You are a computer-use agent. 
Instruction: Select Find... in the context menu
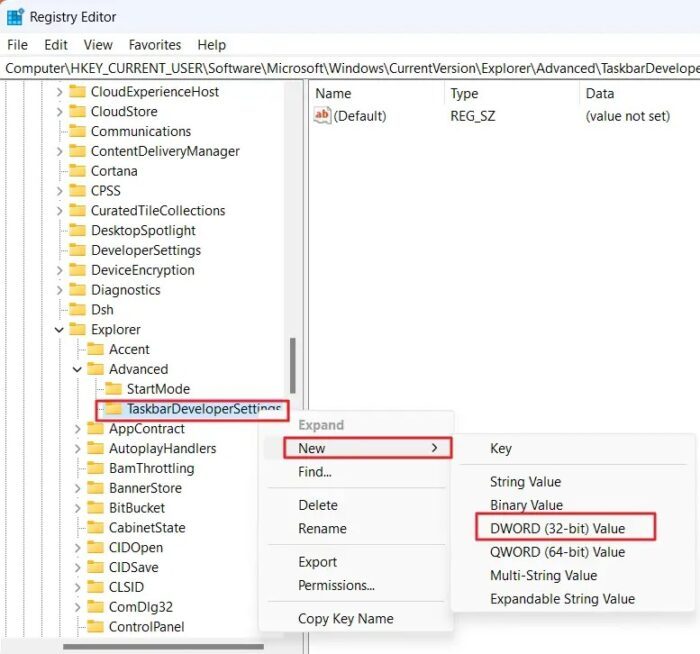pos(315,472)
